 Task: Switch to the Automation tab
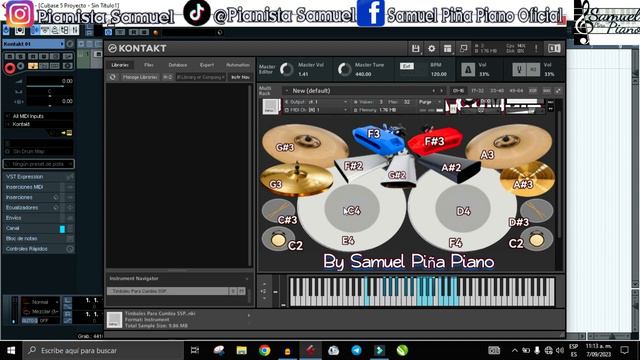pyautogui.click(x=238, y=65)
